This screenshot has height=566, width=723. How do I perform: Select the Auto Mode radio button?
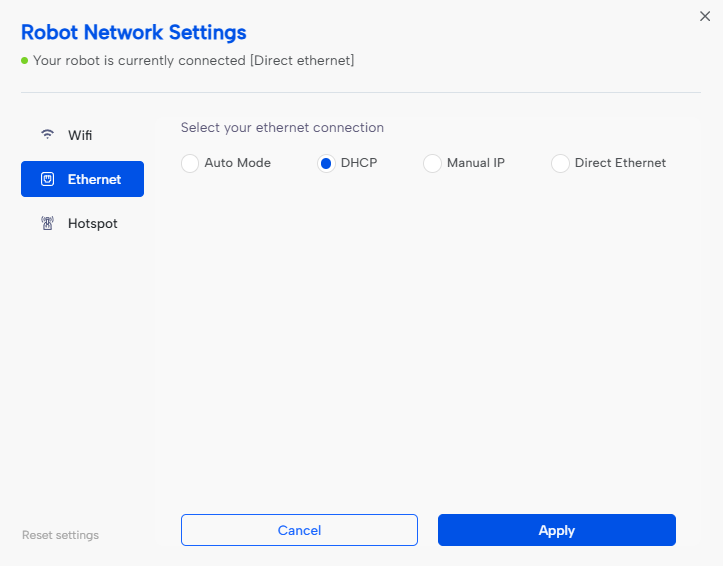click(x=190, y=164)
